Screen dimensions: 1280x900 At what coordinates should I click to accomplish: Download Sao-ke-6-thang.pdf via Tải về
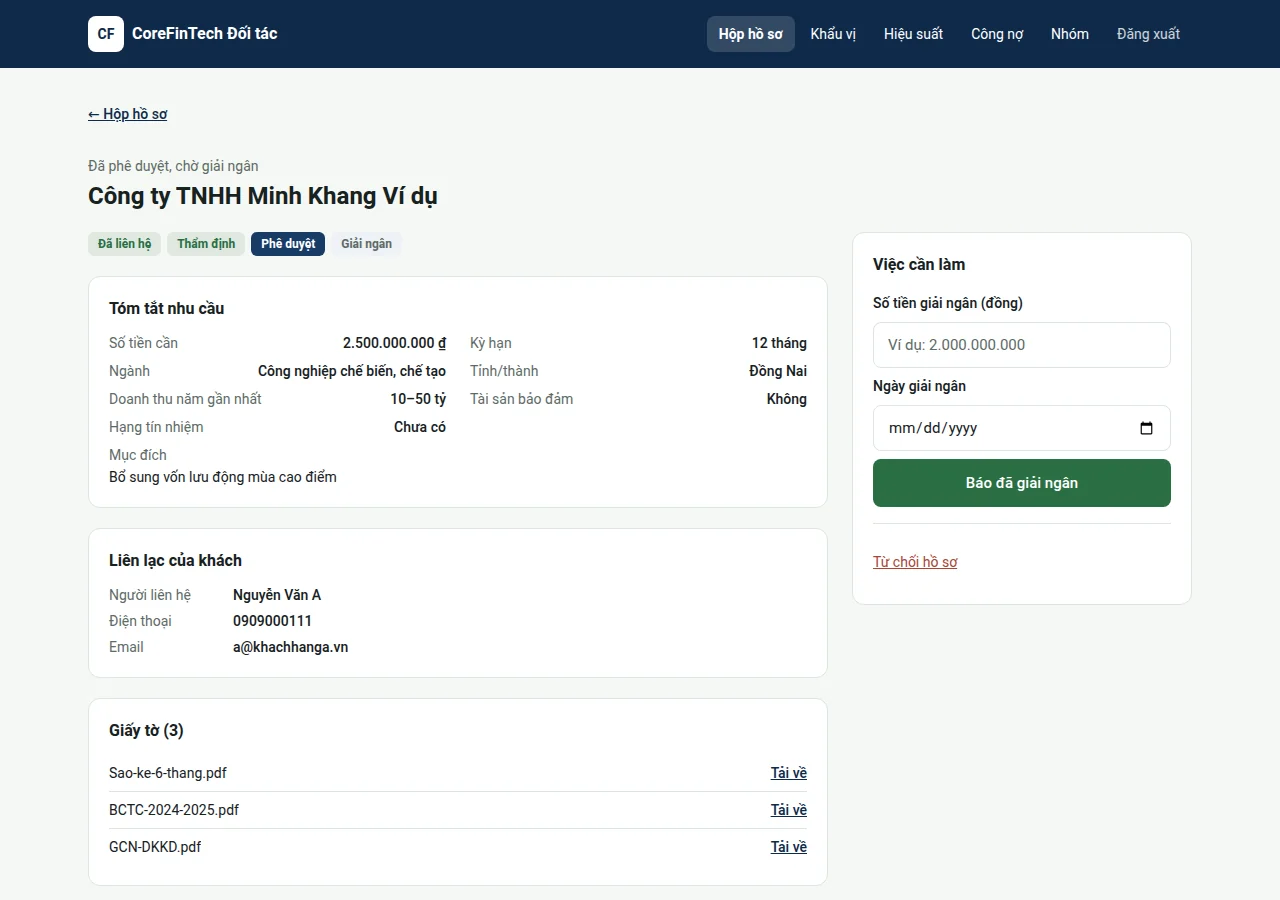tap(788, 773)
